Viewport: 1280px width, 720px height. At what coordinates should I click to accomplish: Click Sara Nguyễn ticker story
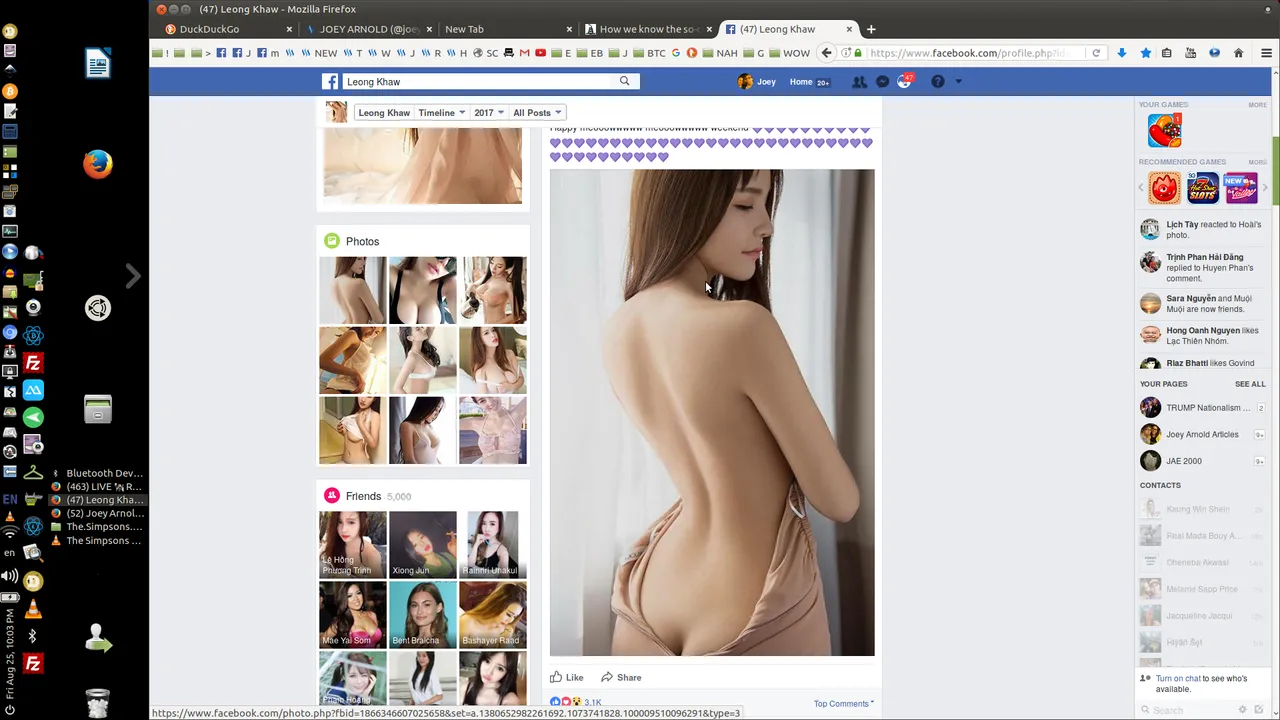tap(1203, 304)
